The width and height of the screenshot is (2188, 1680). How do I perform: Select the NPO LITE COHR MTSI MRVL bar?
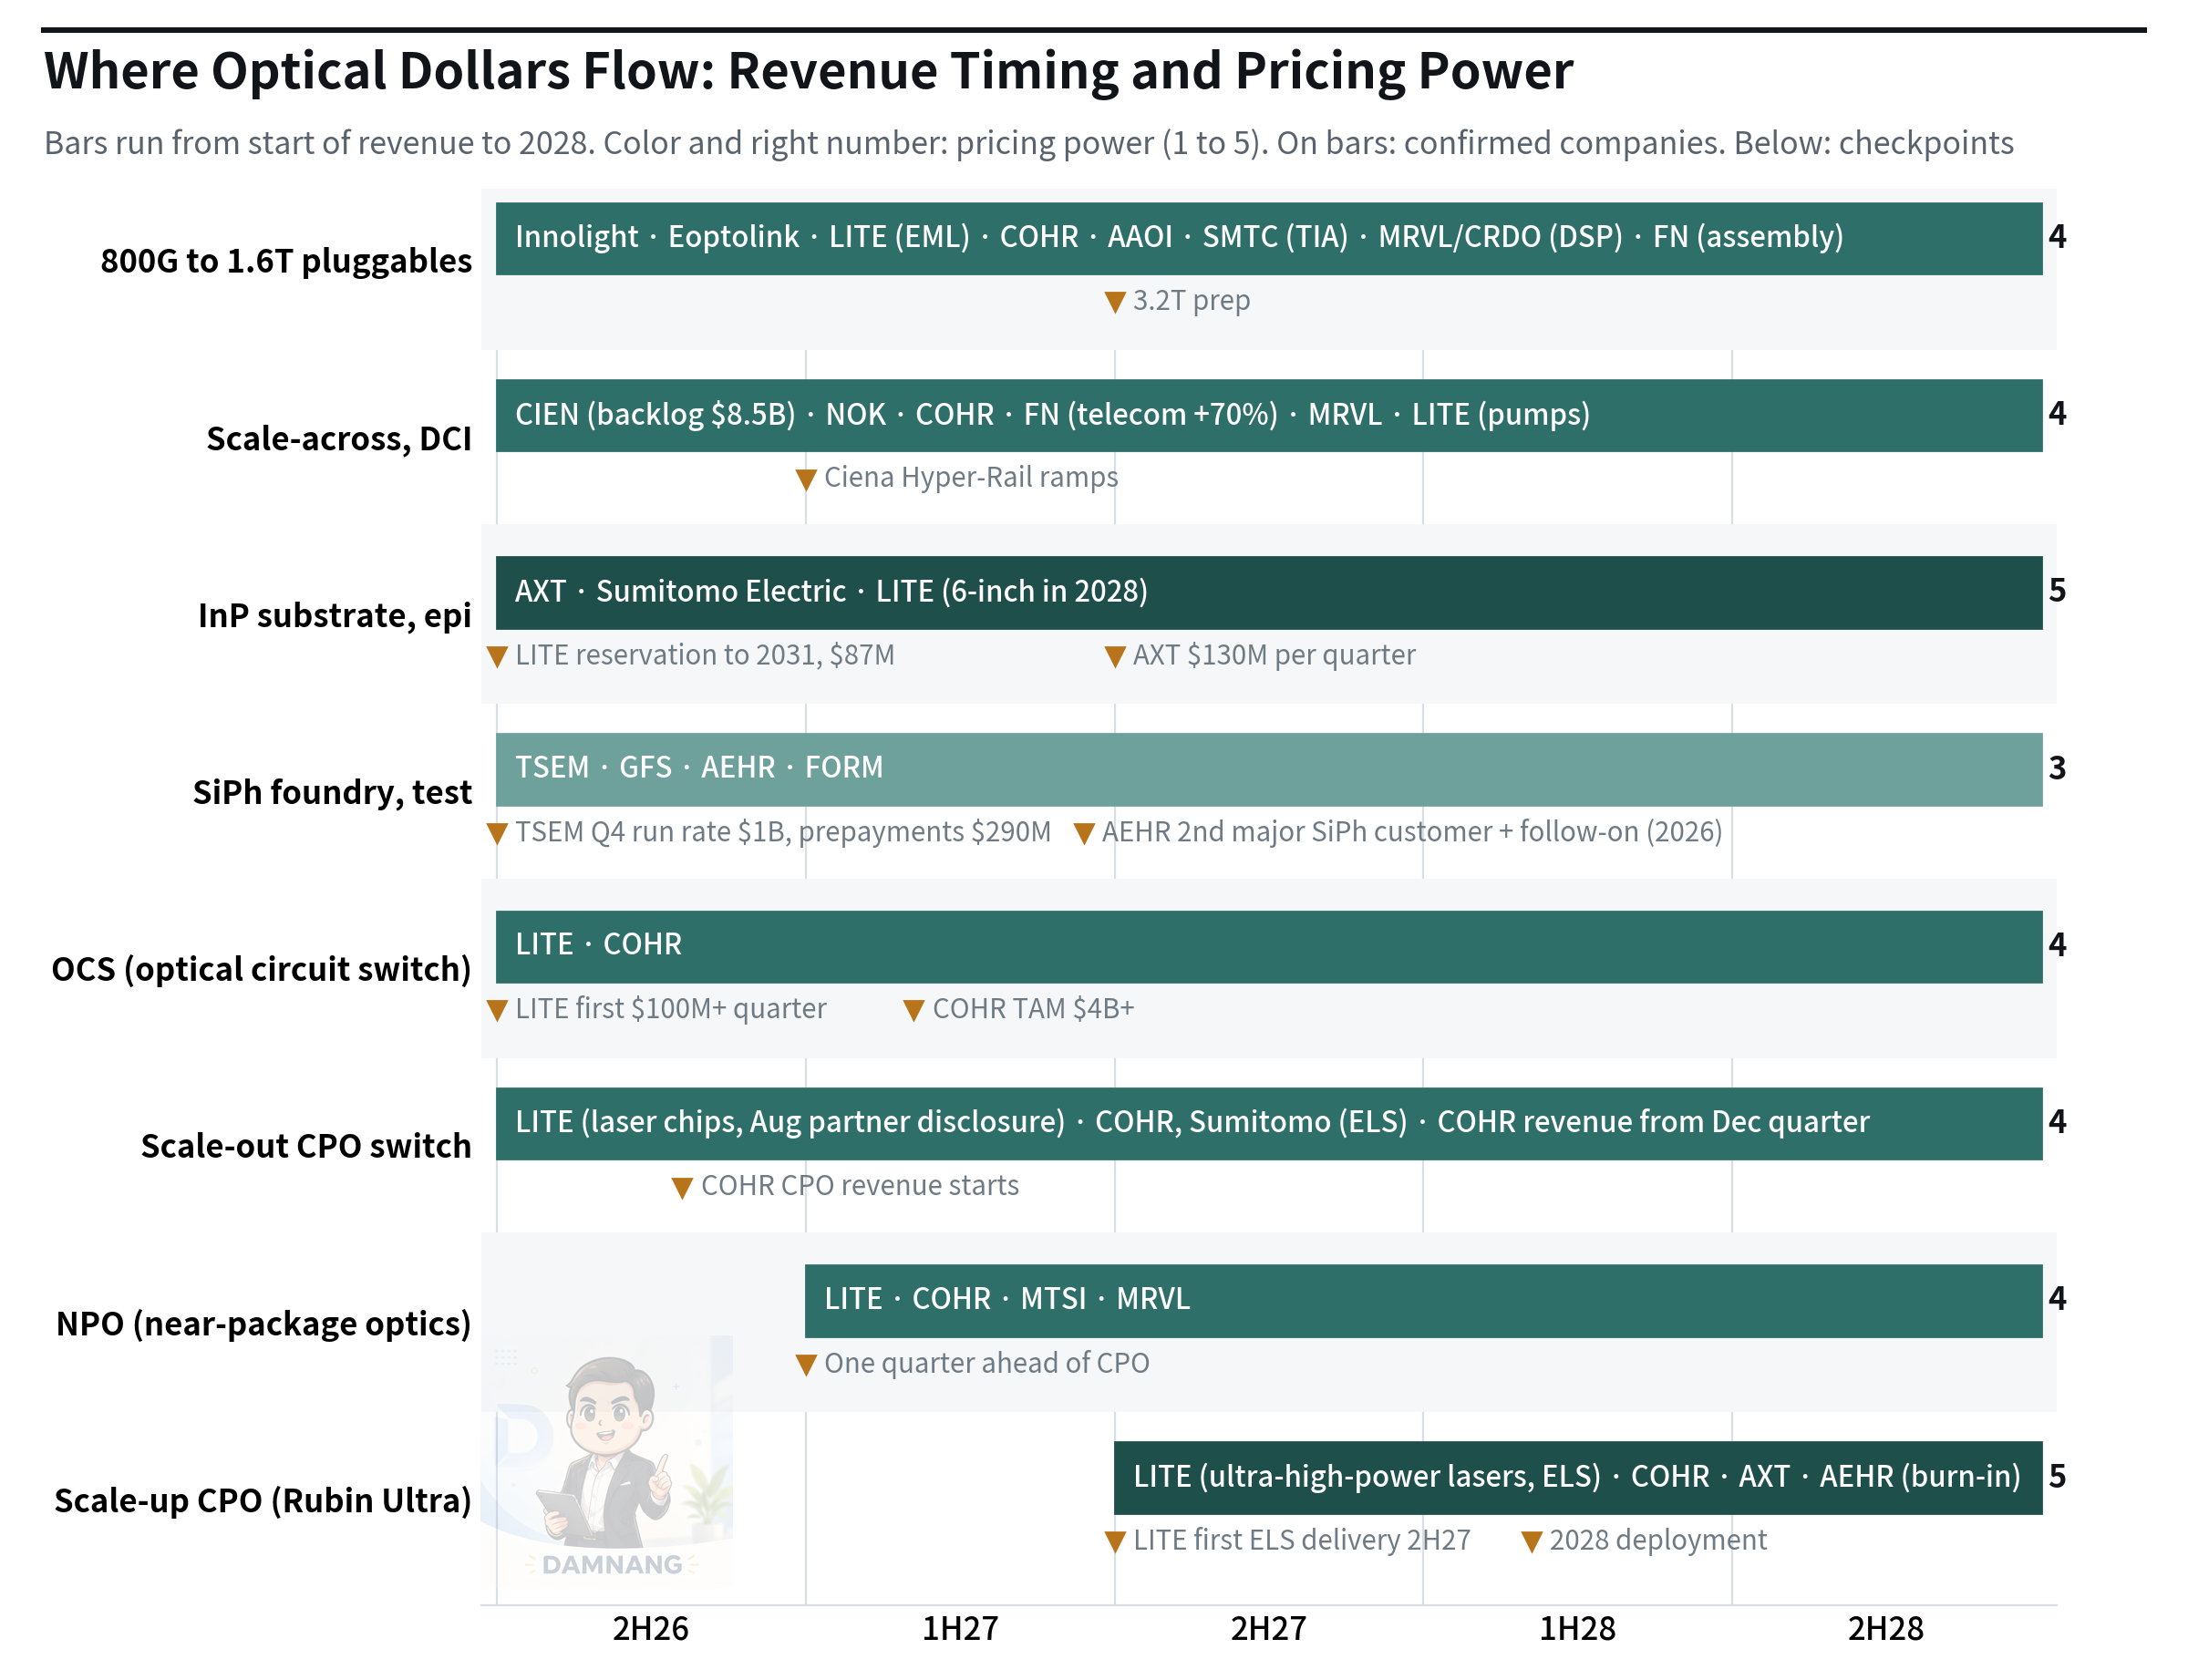pyautogui.click(x=1423, y=1300)
